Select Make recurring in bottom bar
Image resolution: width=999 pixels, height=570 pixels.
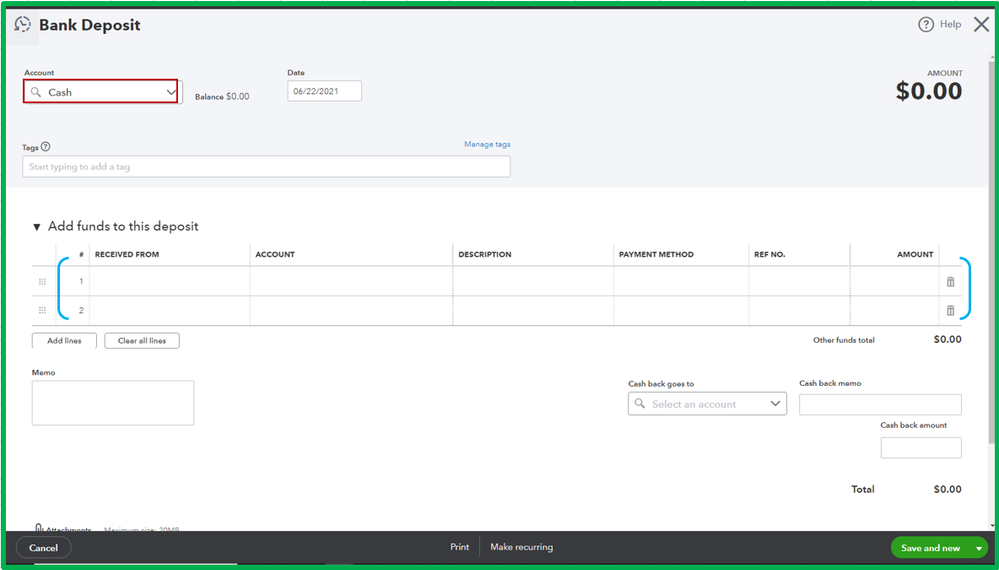522,547
